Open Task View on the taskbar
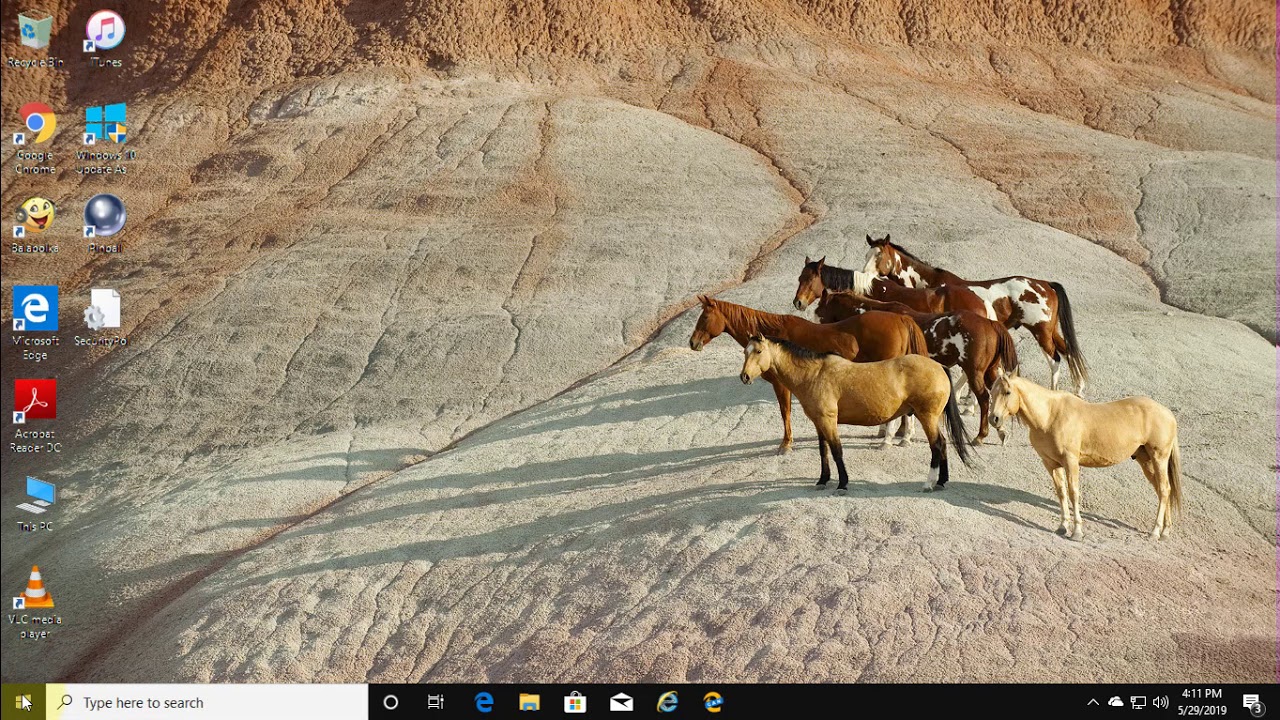The image size is (1280, 720). click(x=436, y=702)
